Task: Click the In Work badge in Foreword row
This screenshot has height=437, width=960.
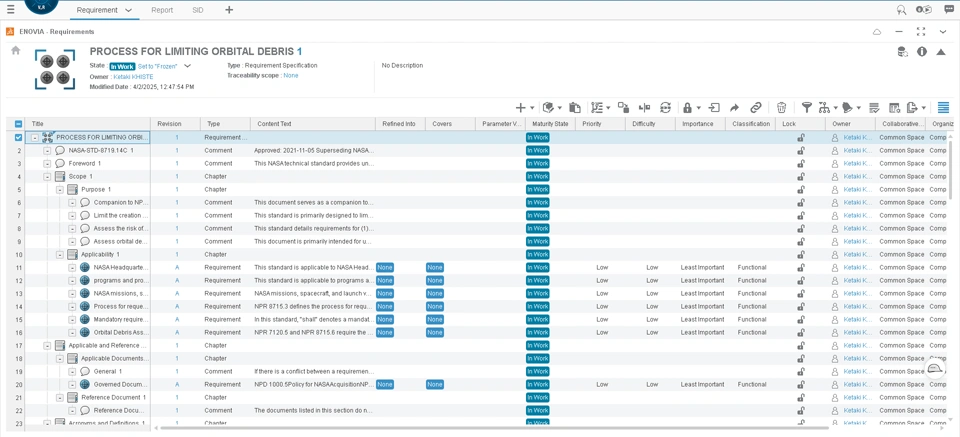Action: (x=538, y=163)
